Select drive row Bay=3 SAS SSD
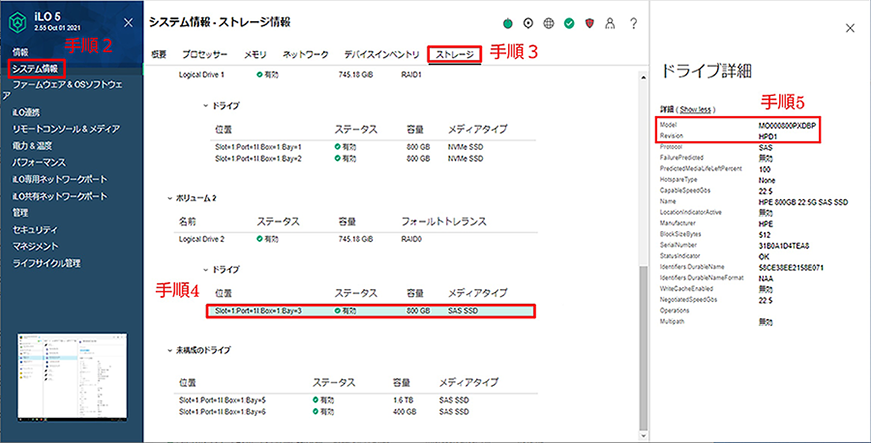Image resolution: width=871 pixels, height=443 pixels. pyautogui.click(x=371, y=311)
